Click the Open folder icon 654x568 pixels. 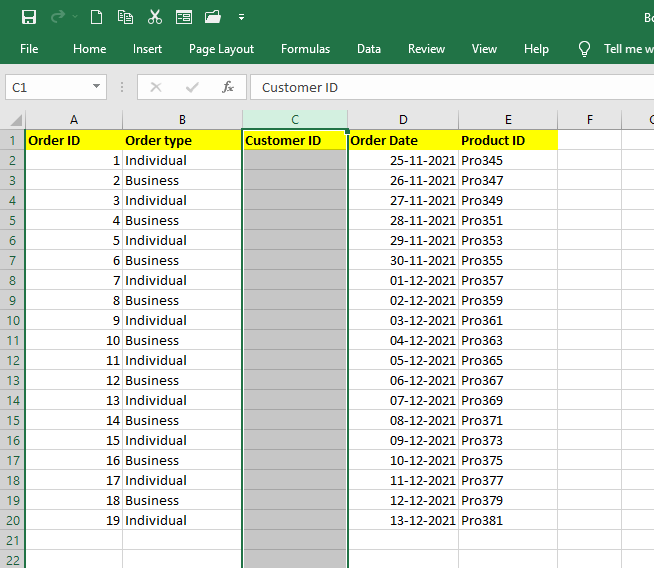[212, 17]
